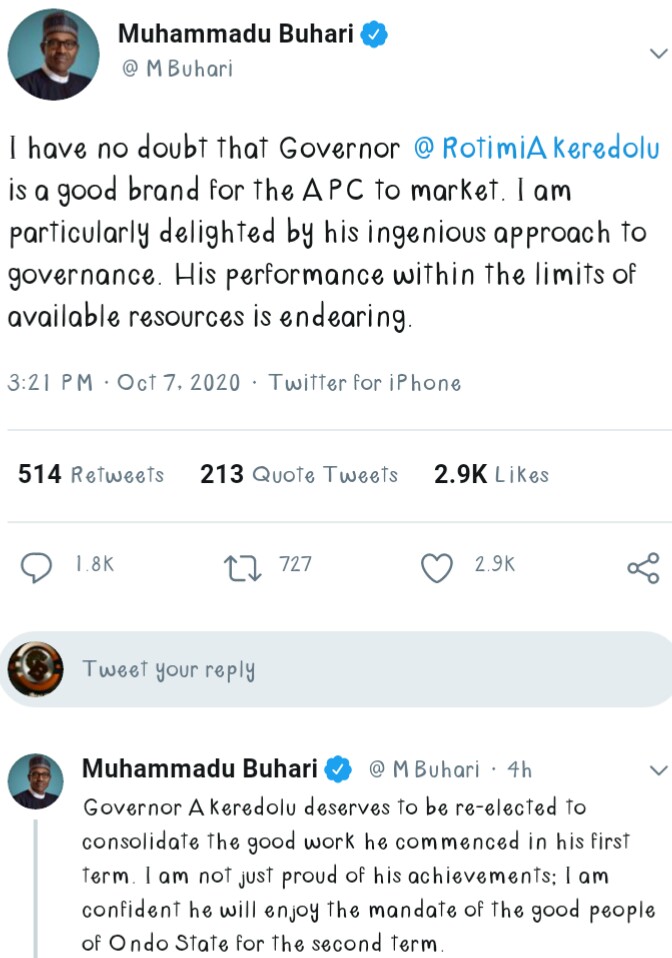View the 514 Retweets list

[x=91, y=474]
